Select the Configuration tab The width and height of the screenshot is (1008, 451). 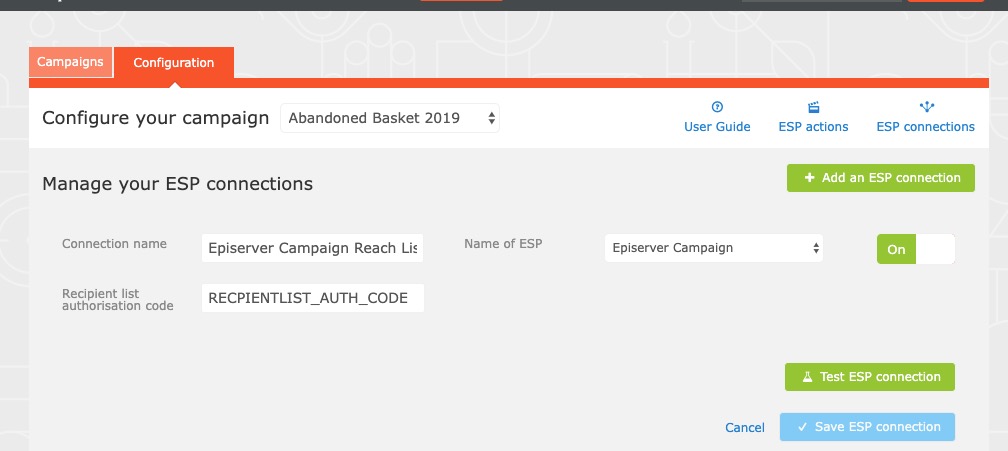(174, 62)
